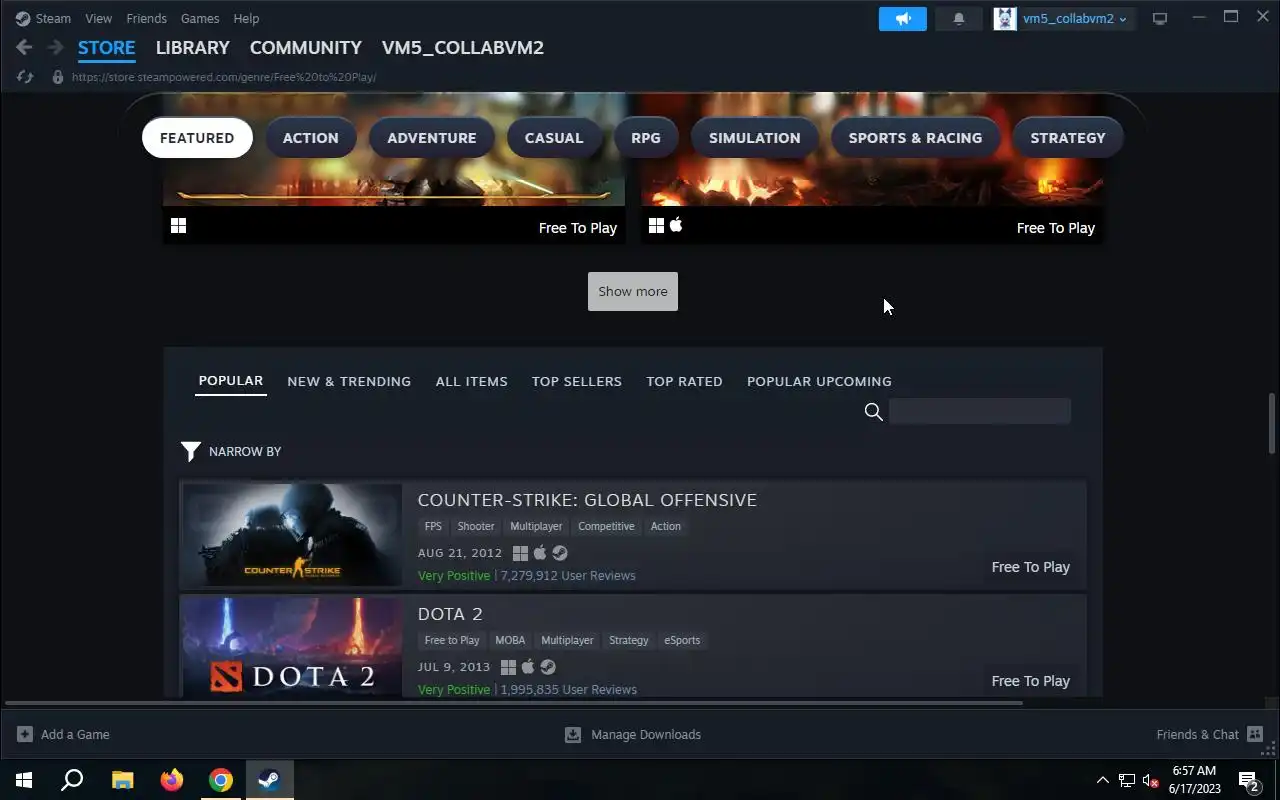Click the horizontal scrollbar at the bottom
The width and height of the screenshot is (1280, 800).
(515, 703)
